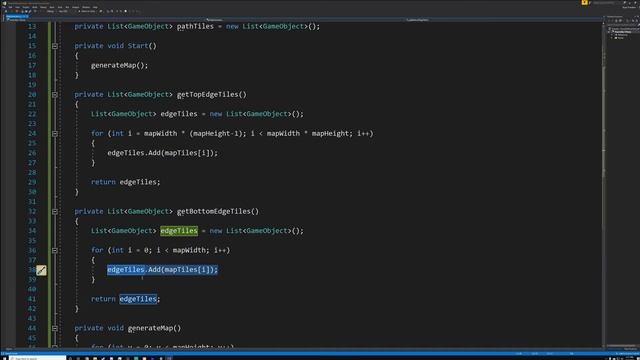Open the Windows Start button
640x360 pixels.
tap(4, 358)
